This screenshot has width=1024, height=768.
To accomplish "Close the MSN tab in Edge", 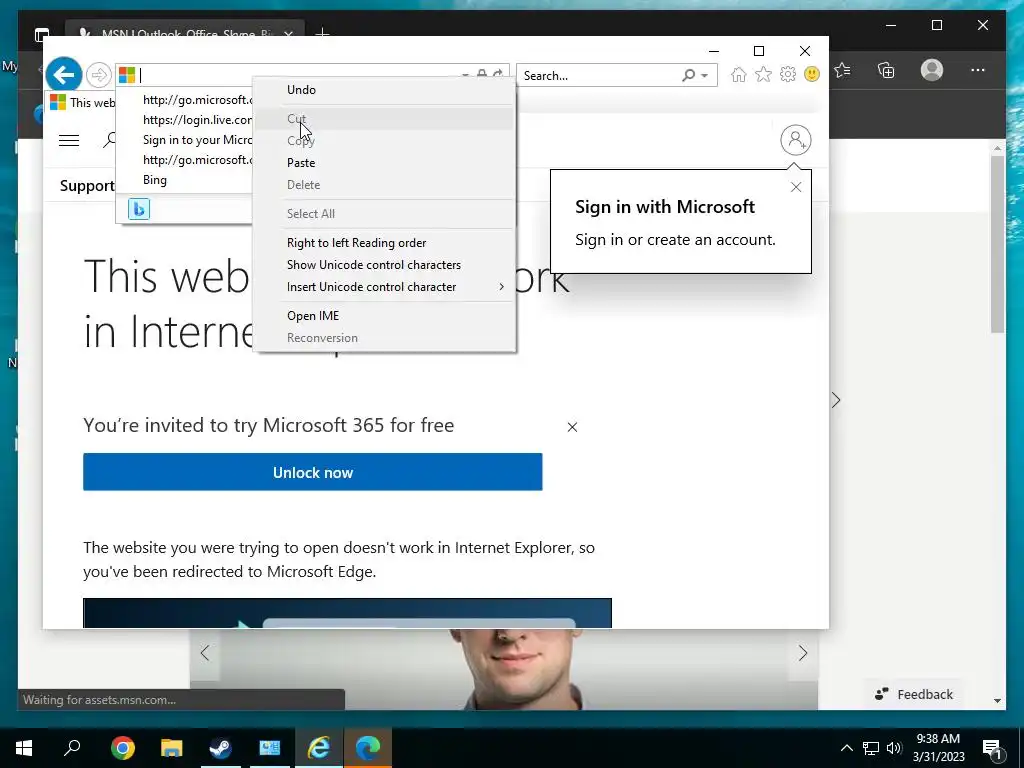I will click(288, 33).
